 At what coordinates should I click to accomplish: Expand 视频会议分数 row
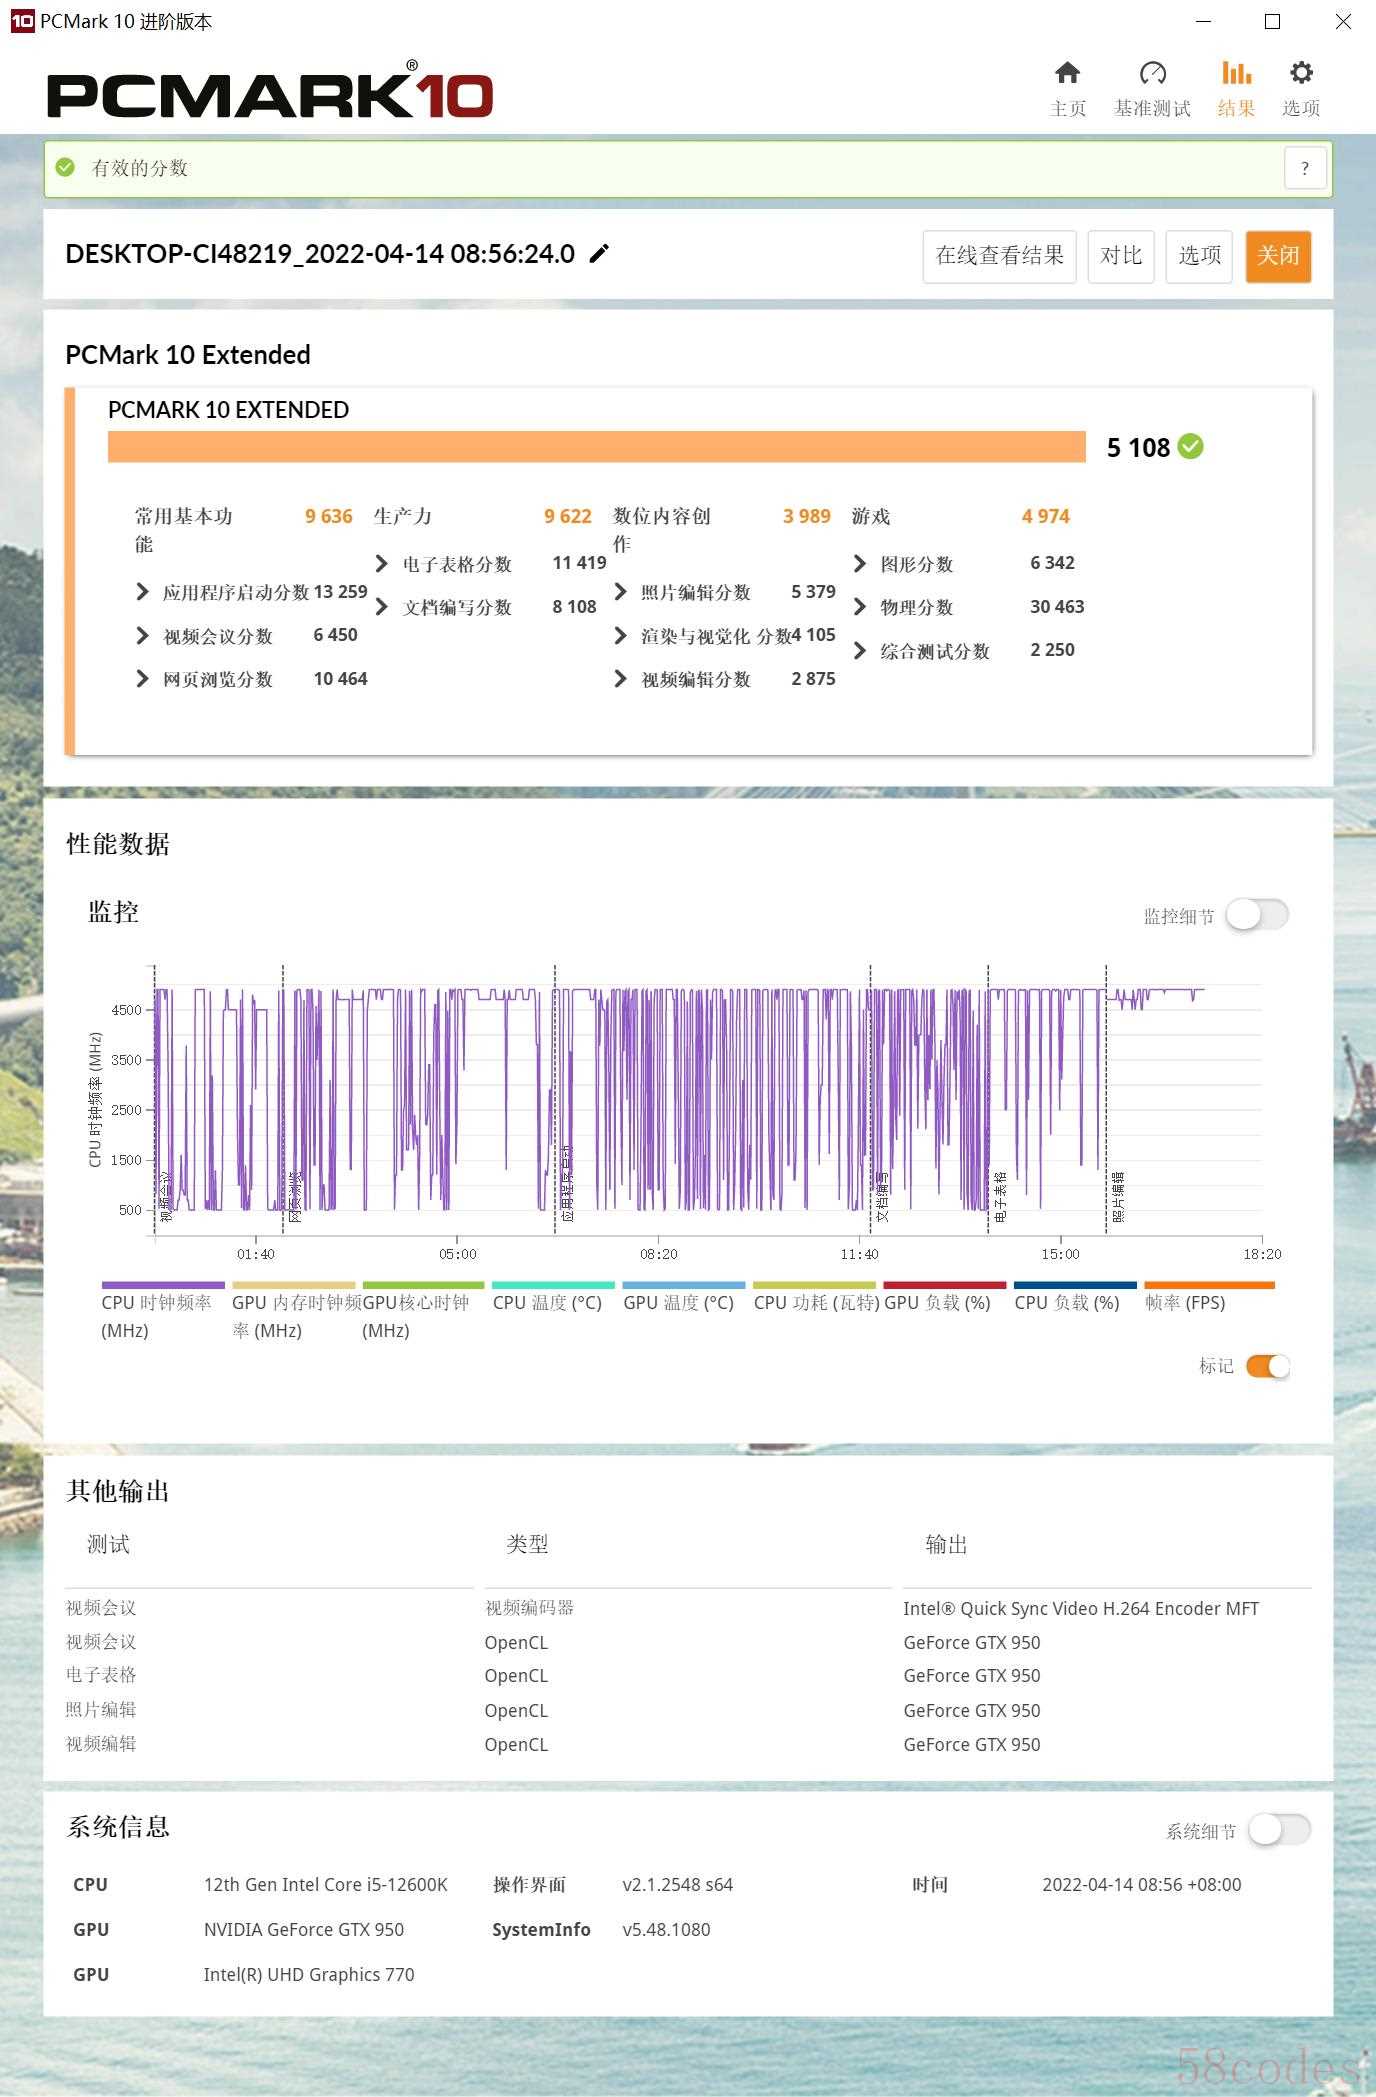tap(142, 636)
